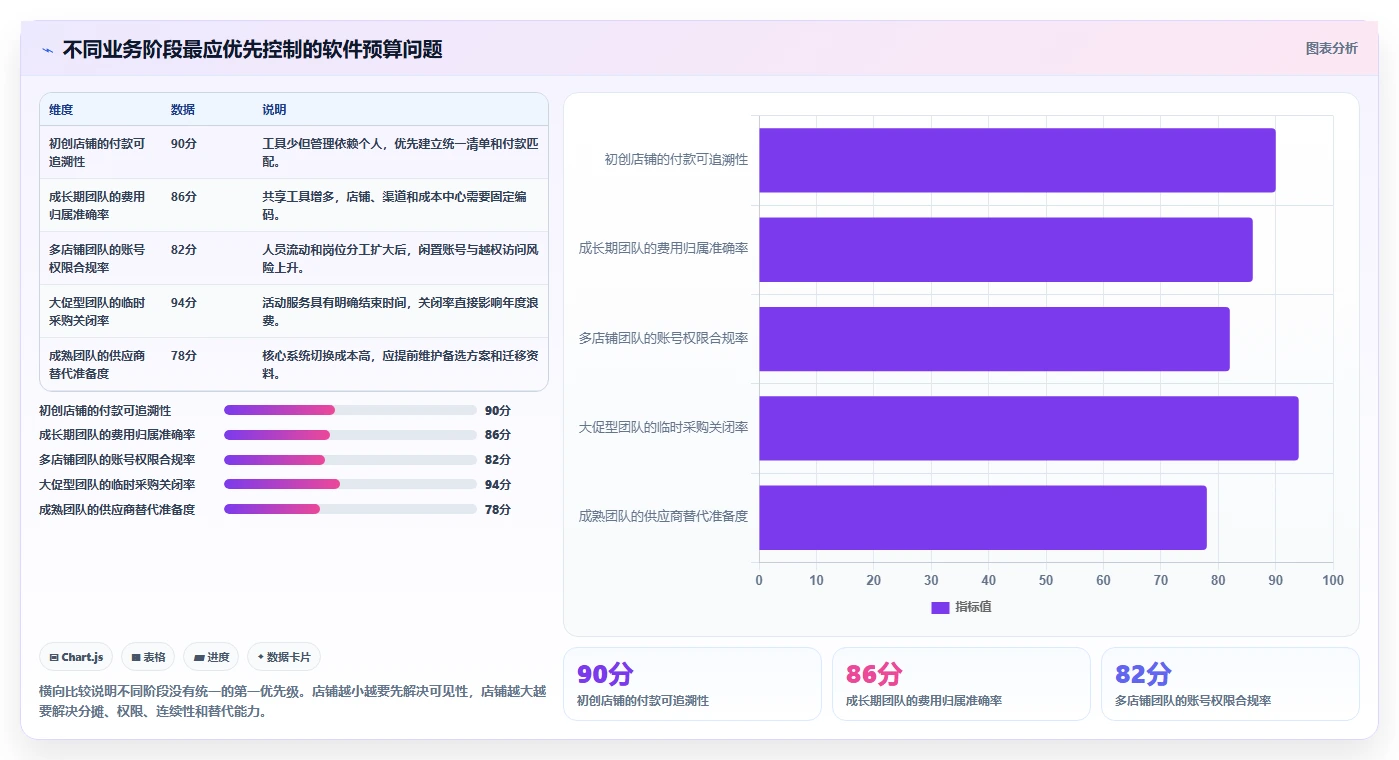The height and width of the screenshot is (760, 1399).
Task: Toggle the 指标值 legend item
Action: [961, 607]
